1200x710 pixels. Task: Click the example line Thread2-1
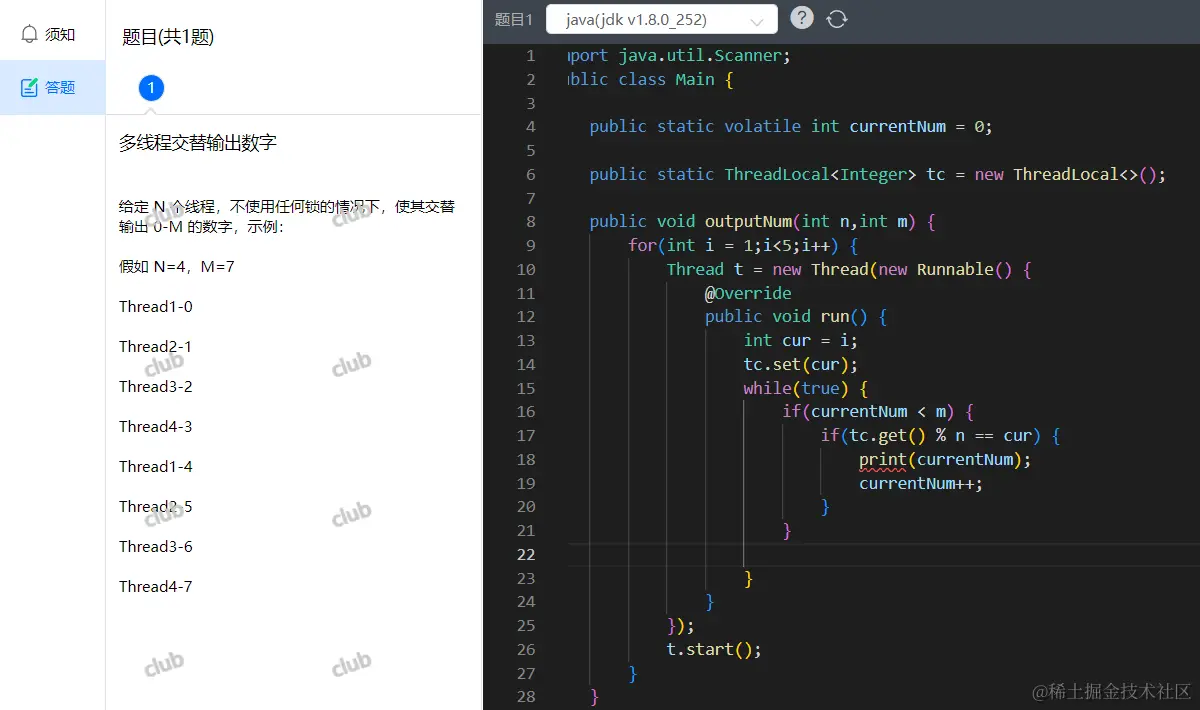(x=156, y=347)
